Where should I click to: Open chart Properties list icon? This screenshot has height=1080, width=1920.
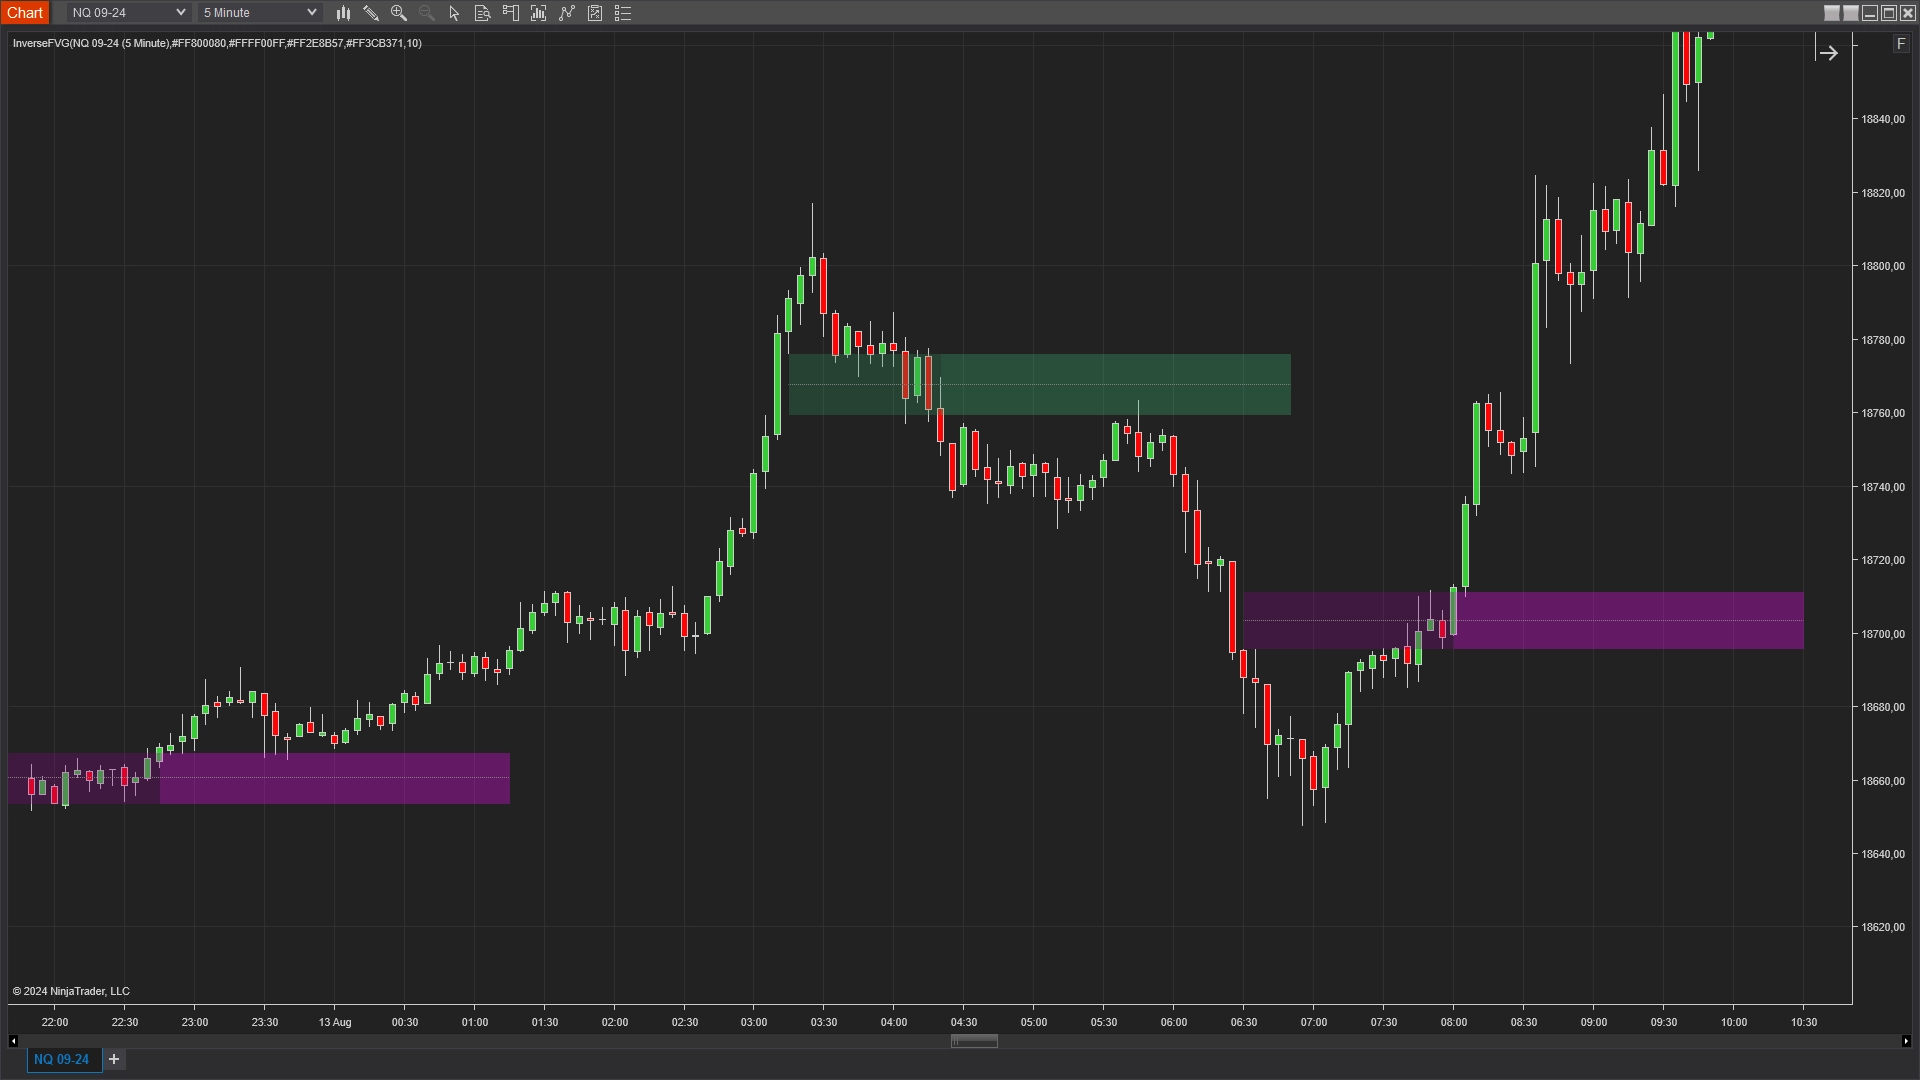coord(623,13)
